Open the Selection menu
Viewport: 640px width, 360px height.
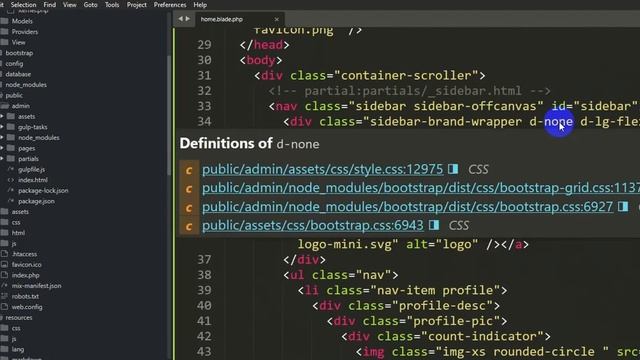23,5
